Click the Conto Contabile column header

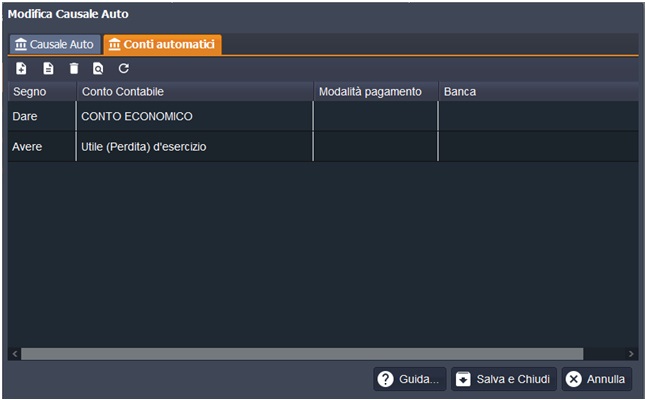coord(195,92)
